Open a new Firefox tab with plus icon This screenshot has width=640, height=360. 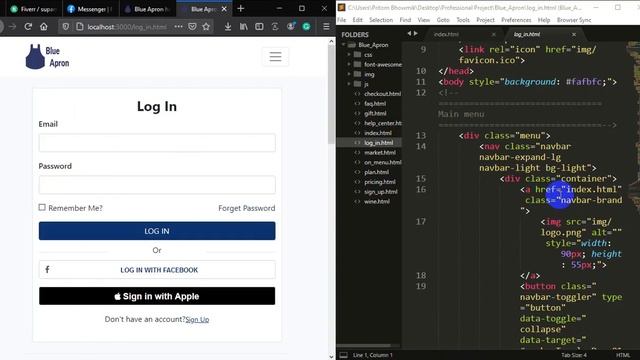click(x=240, y=9)
